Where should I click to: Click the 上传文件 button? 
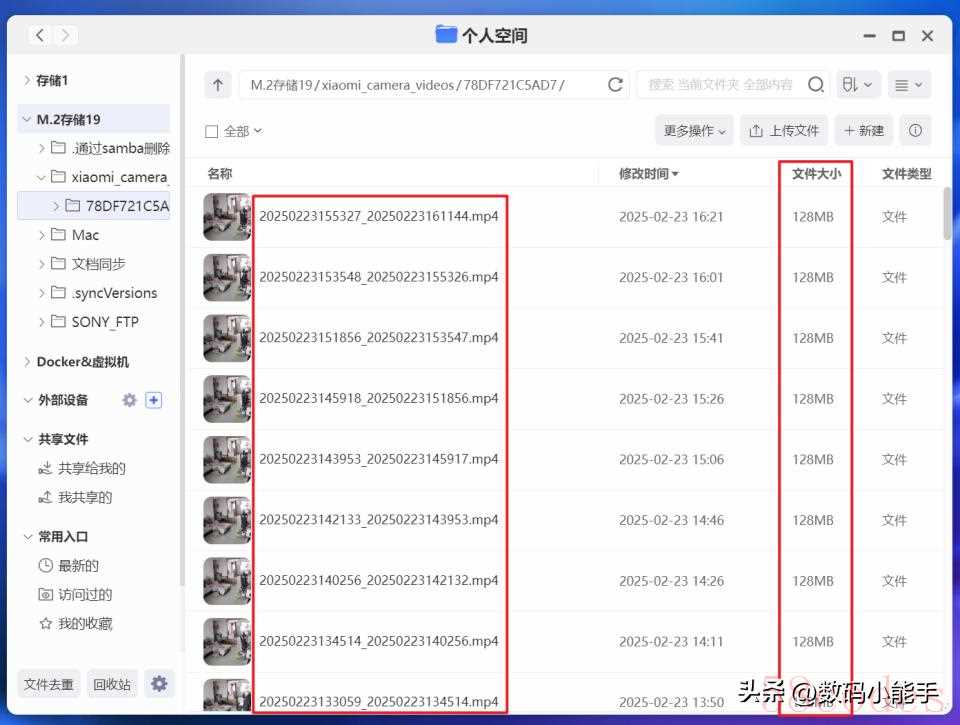point(784,131)
